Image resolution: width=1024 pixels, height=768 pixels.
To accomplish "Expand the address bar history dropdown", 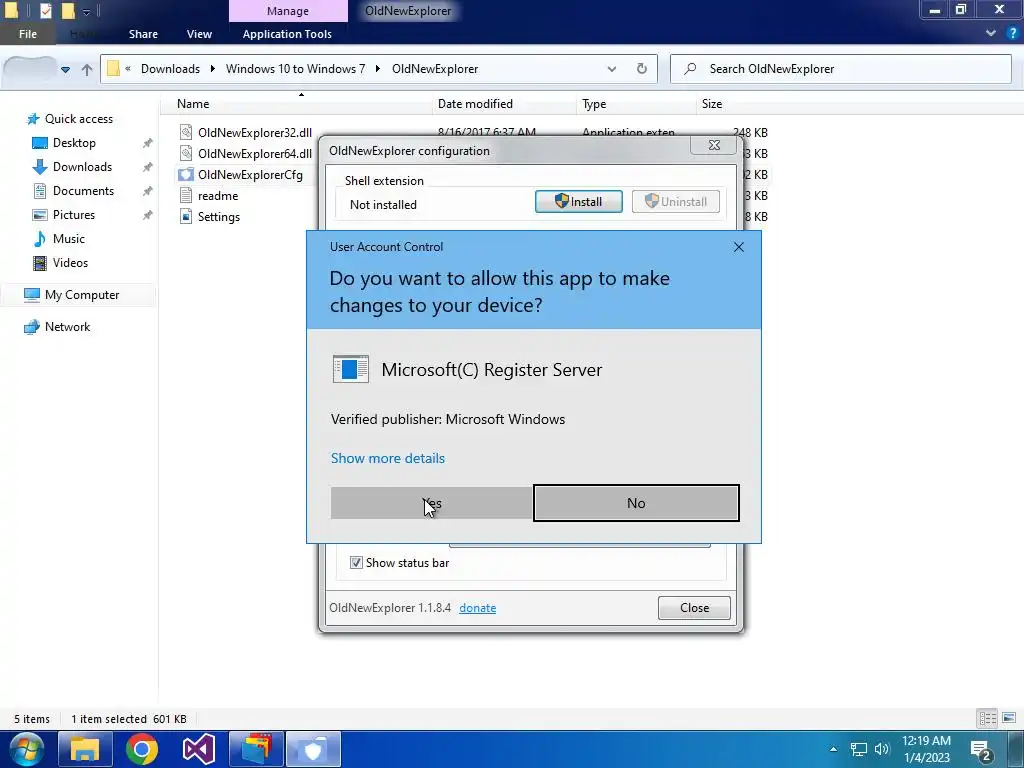I will tap(612, 69).
